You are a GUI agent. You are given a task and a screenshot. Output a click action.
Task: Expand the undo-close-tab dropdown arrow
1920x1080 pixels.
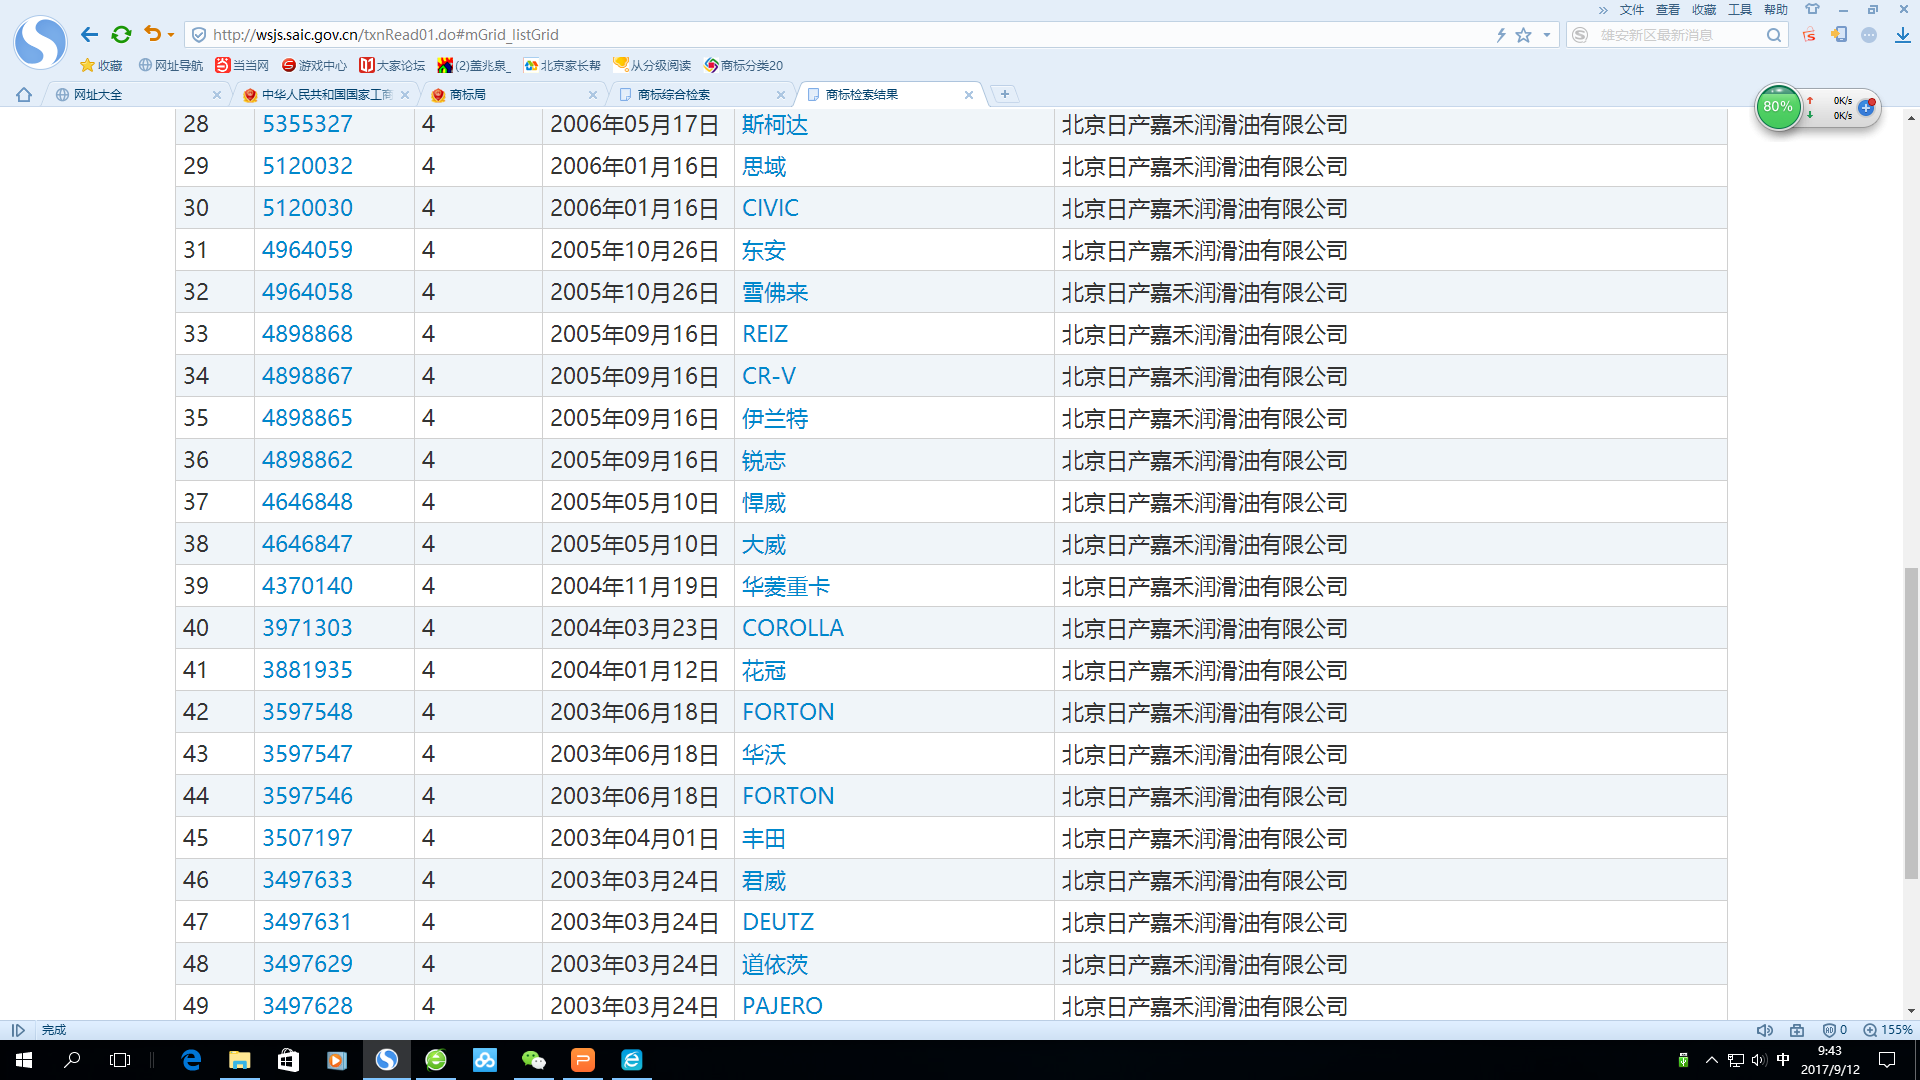171,35
